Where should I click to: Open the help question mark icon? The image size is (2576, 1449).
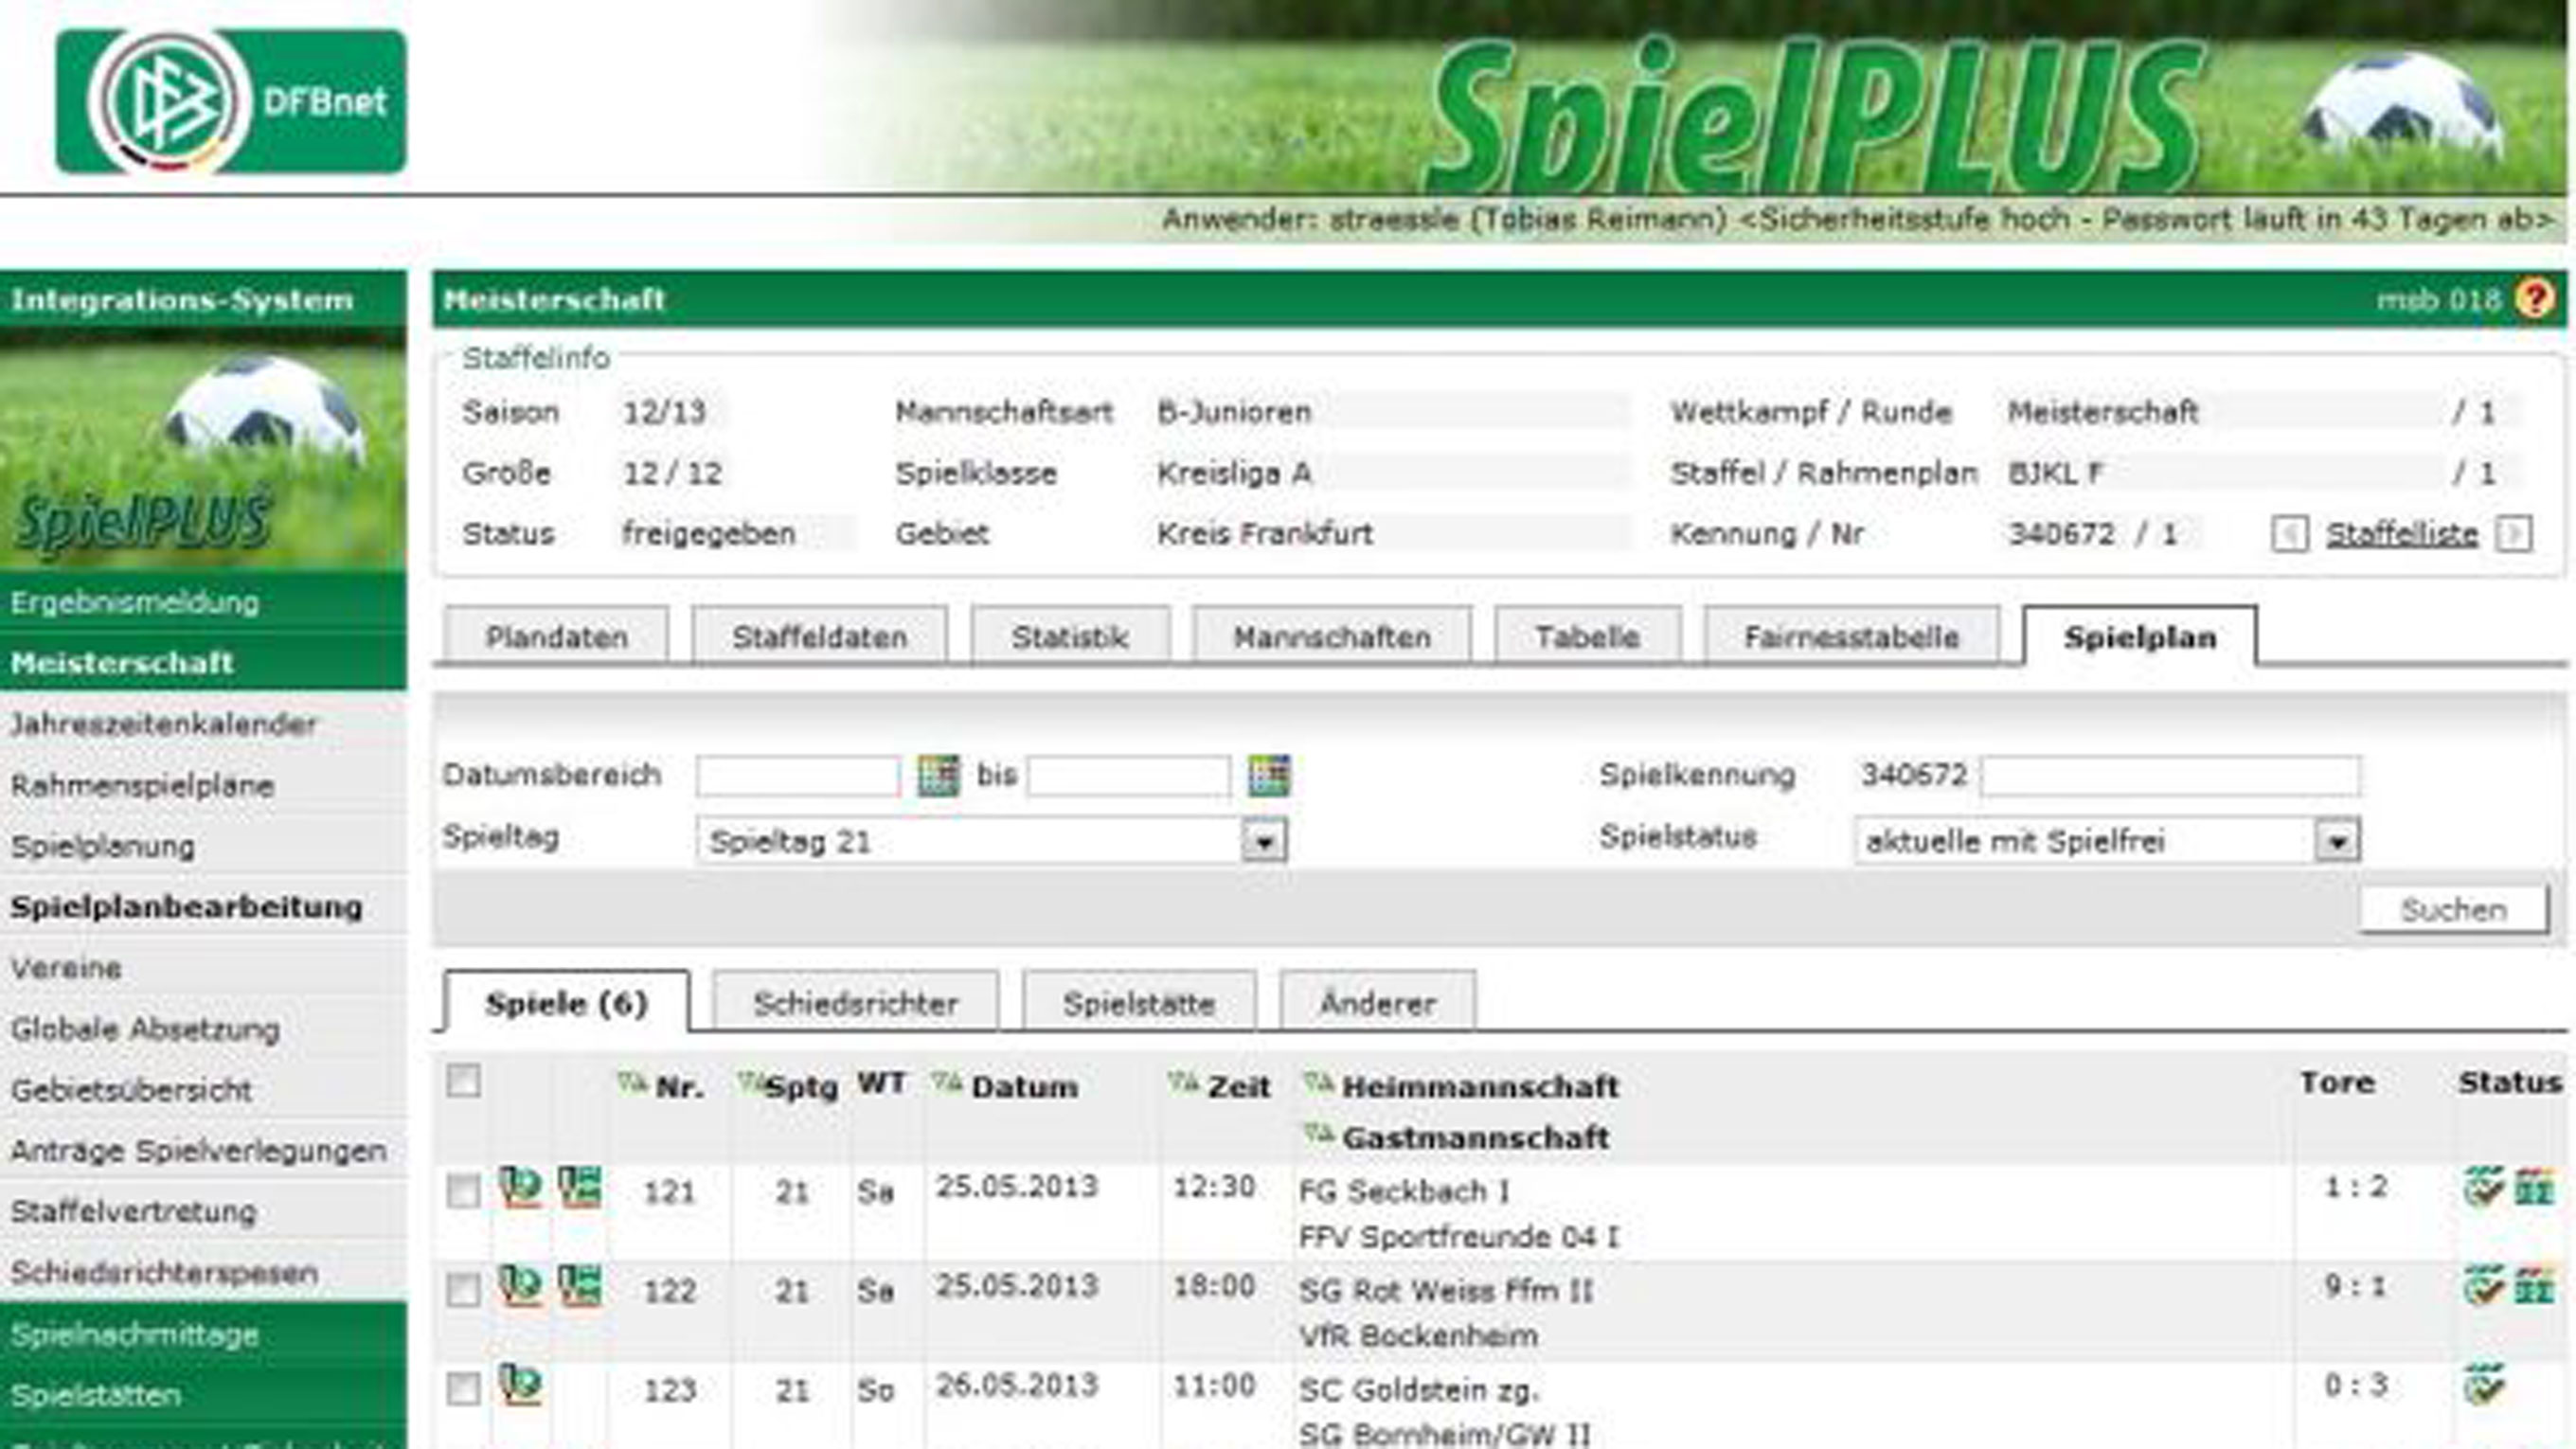[2534, 299]
